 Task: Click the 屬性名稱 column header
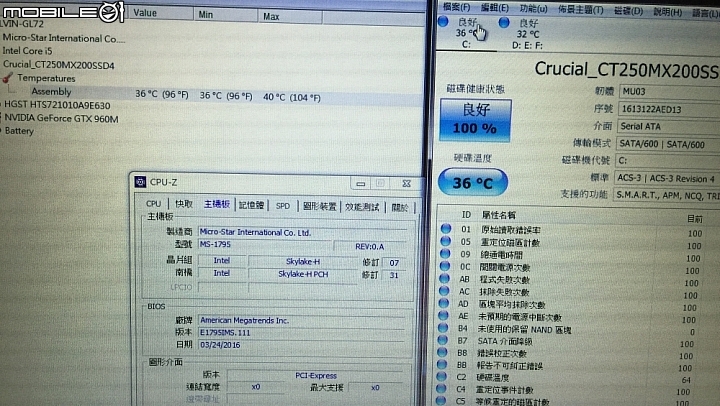tap(499, 215)
